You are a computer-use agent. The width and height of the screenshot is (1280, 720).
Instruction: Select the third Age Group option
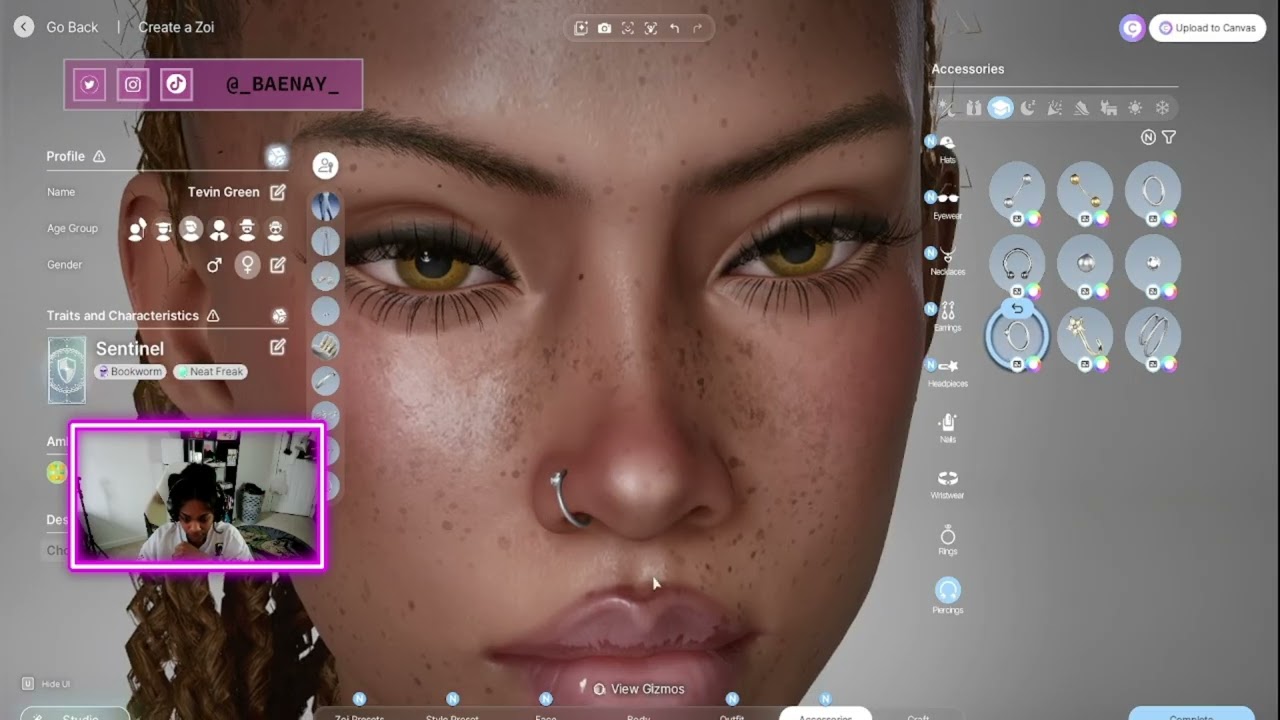[x=191, y=229]
